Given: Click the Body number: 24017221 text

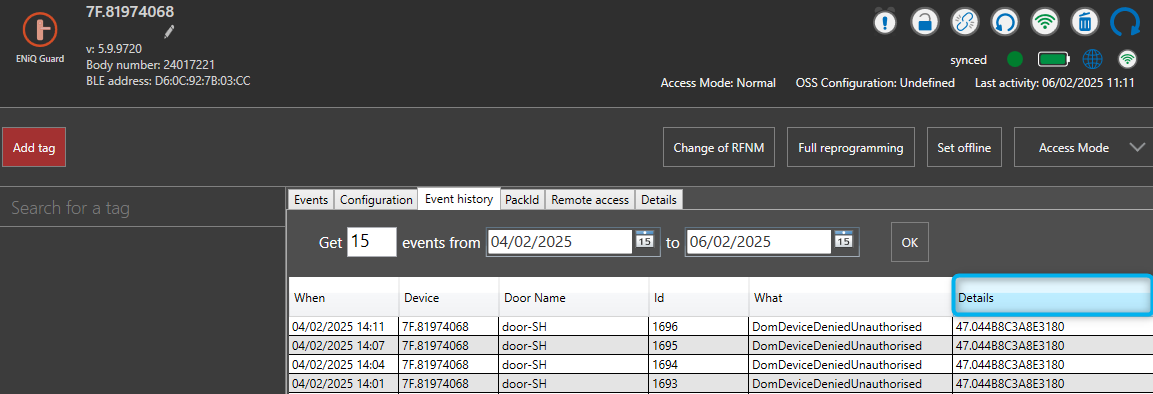Looking at the screenshot, I should coord(151,65).
